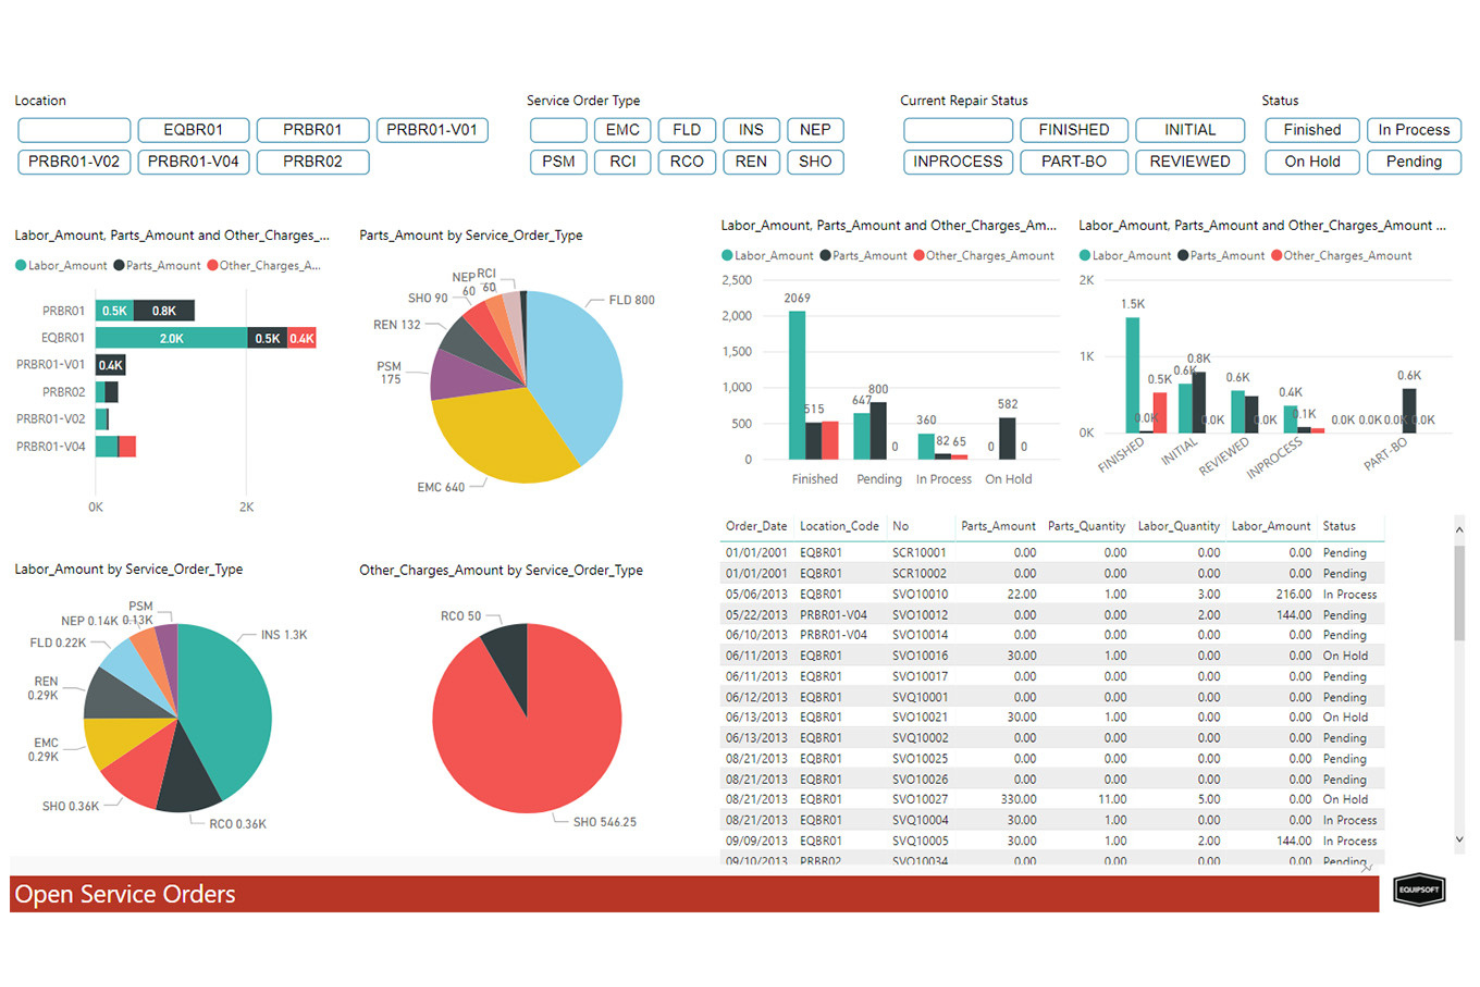Image resolution: width=1480 pixels, height=987 pixels.
Task: Toggle the Pending status filter
Action: click(x=1413, y=161)
